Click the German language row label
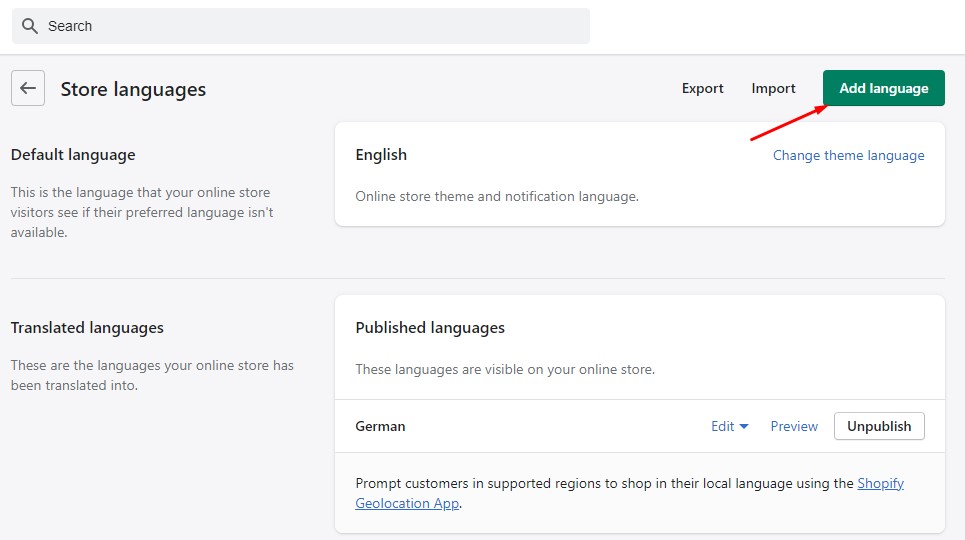Viewport: 965px width, 540px height. click(x=380, y=426)
